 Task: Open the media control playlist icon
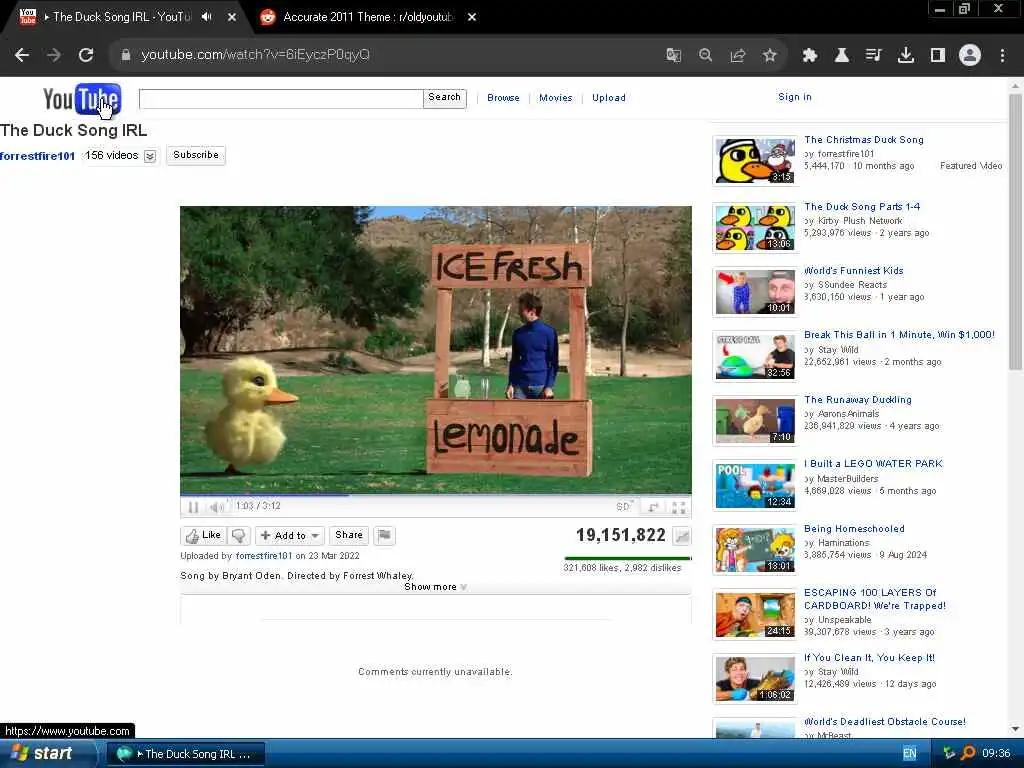point(873,56)
